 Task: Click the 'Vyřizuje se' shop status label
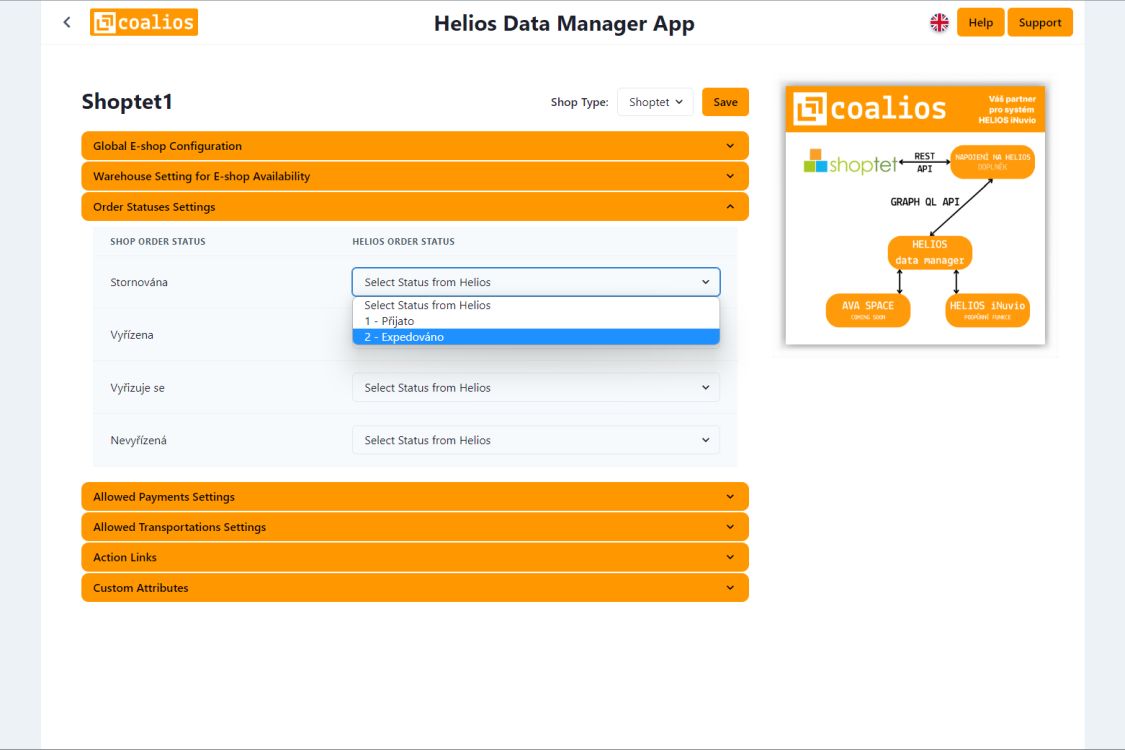tap(138, 388)
